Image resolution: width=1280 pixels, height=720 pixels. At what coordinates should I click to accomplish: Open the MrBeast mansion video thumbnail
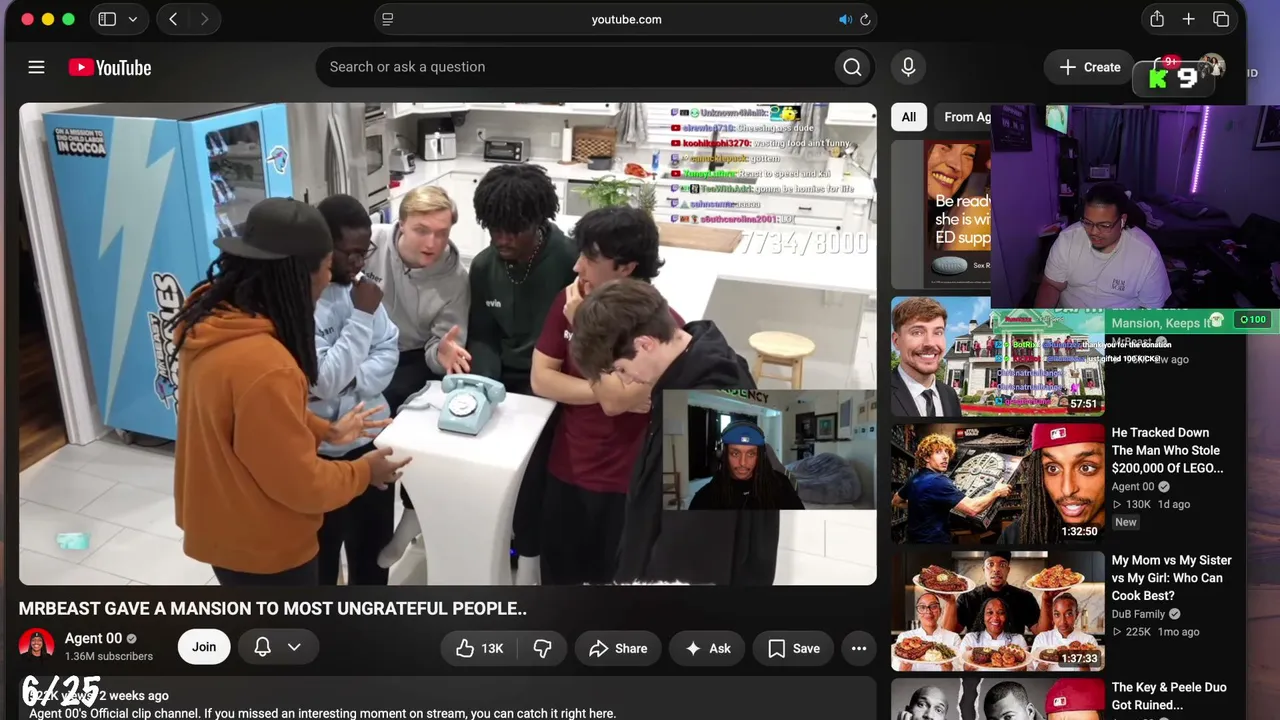point(998,356)
